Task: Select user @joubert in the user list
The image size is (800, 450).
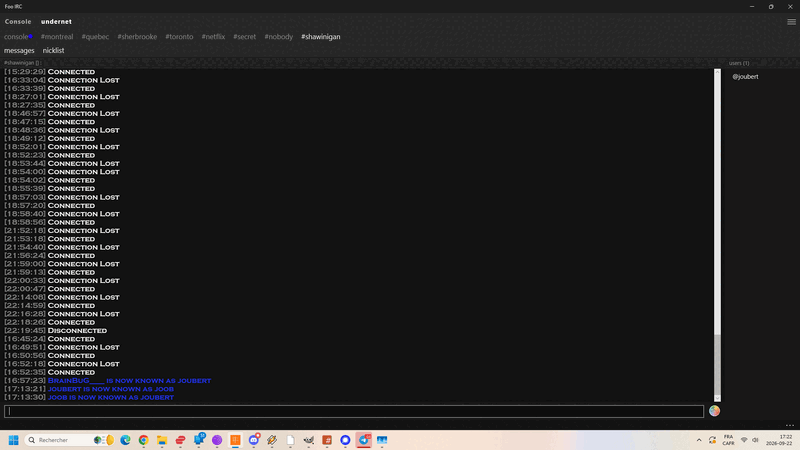Action: [x=745, y=77]
